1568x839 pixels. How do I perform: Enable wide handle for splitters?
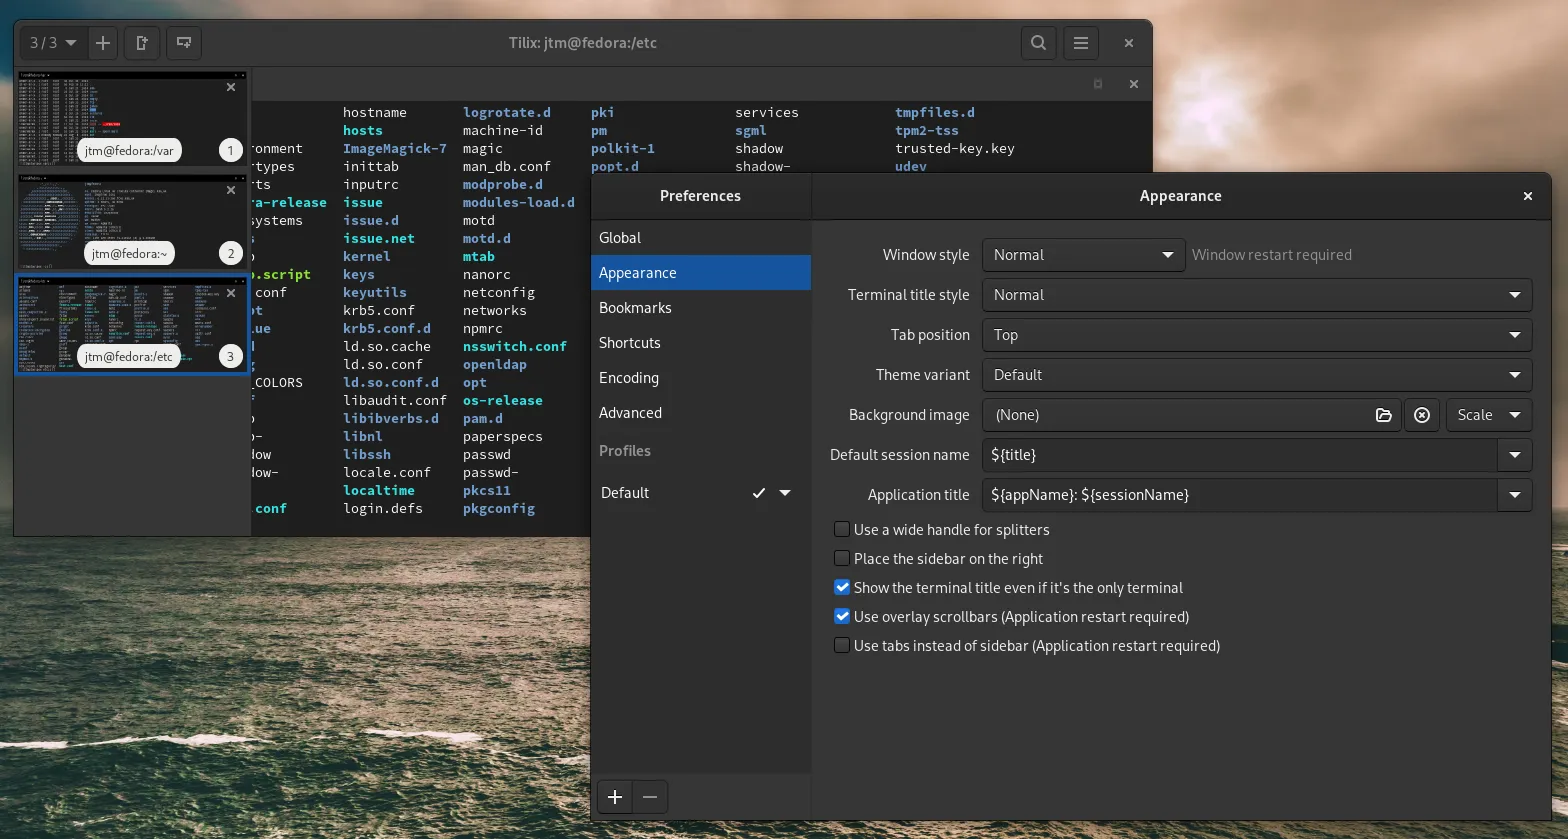(x=842, y=530)
